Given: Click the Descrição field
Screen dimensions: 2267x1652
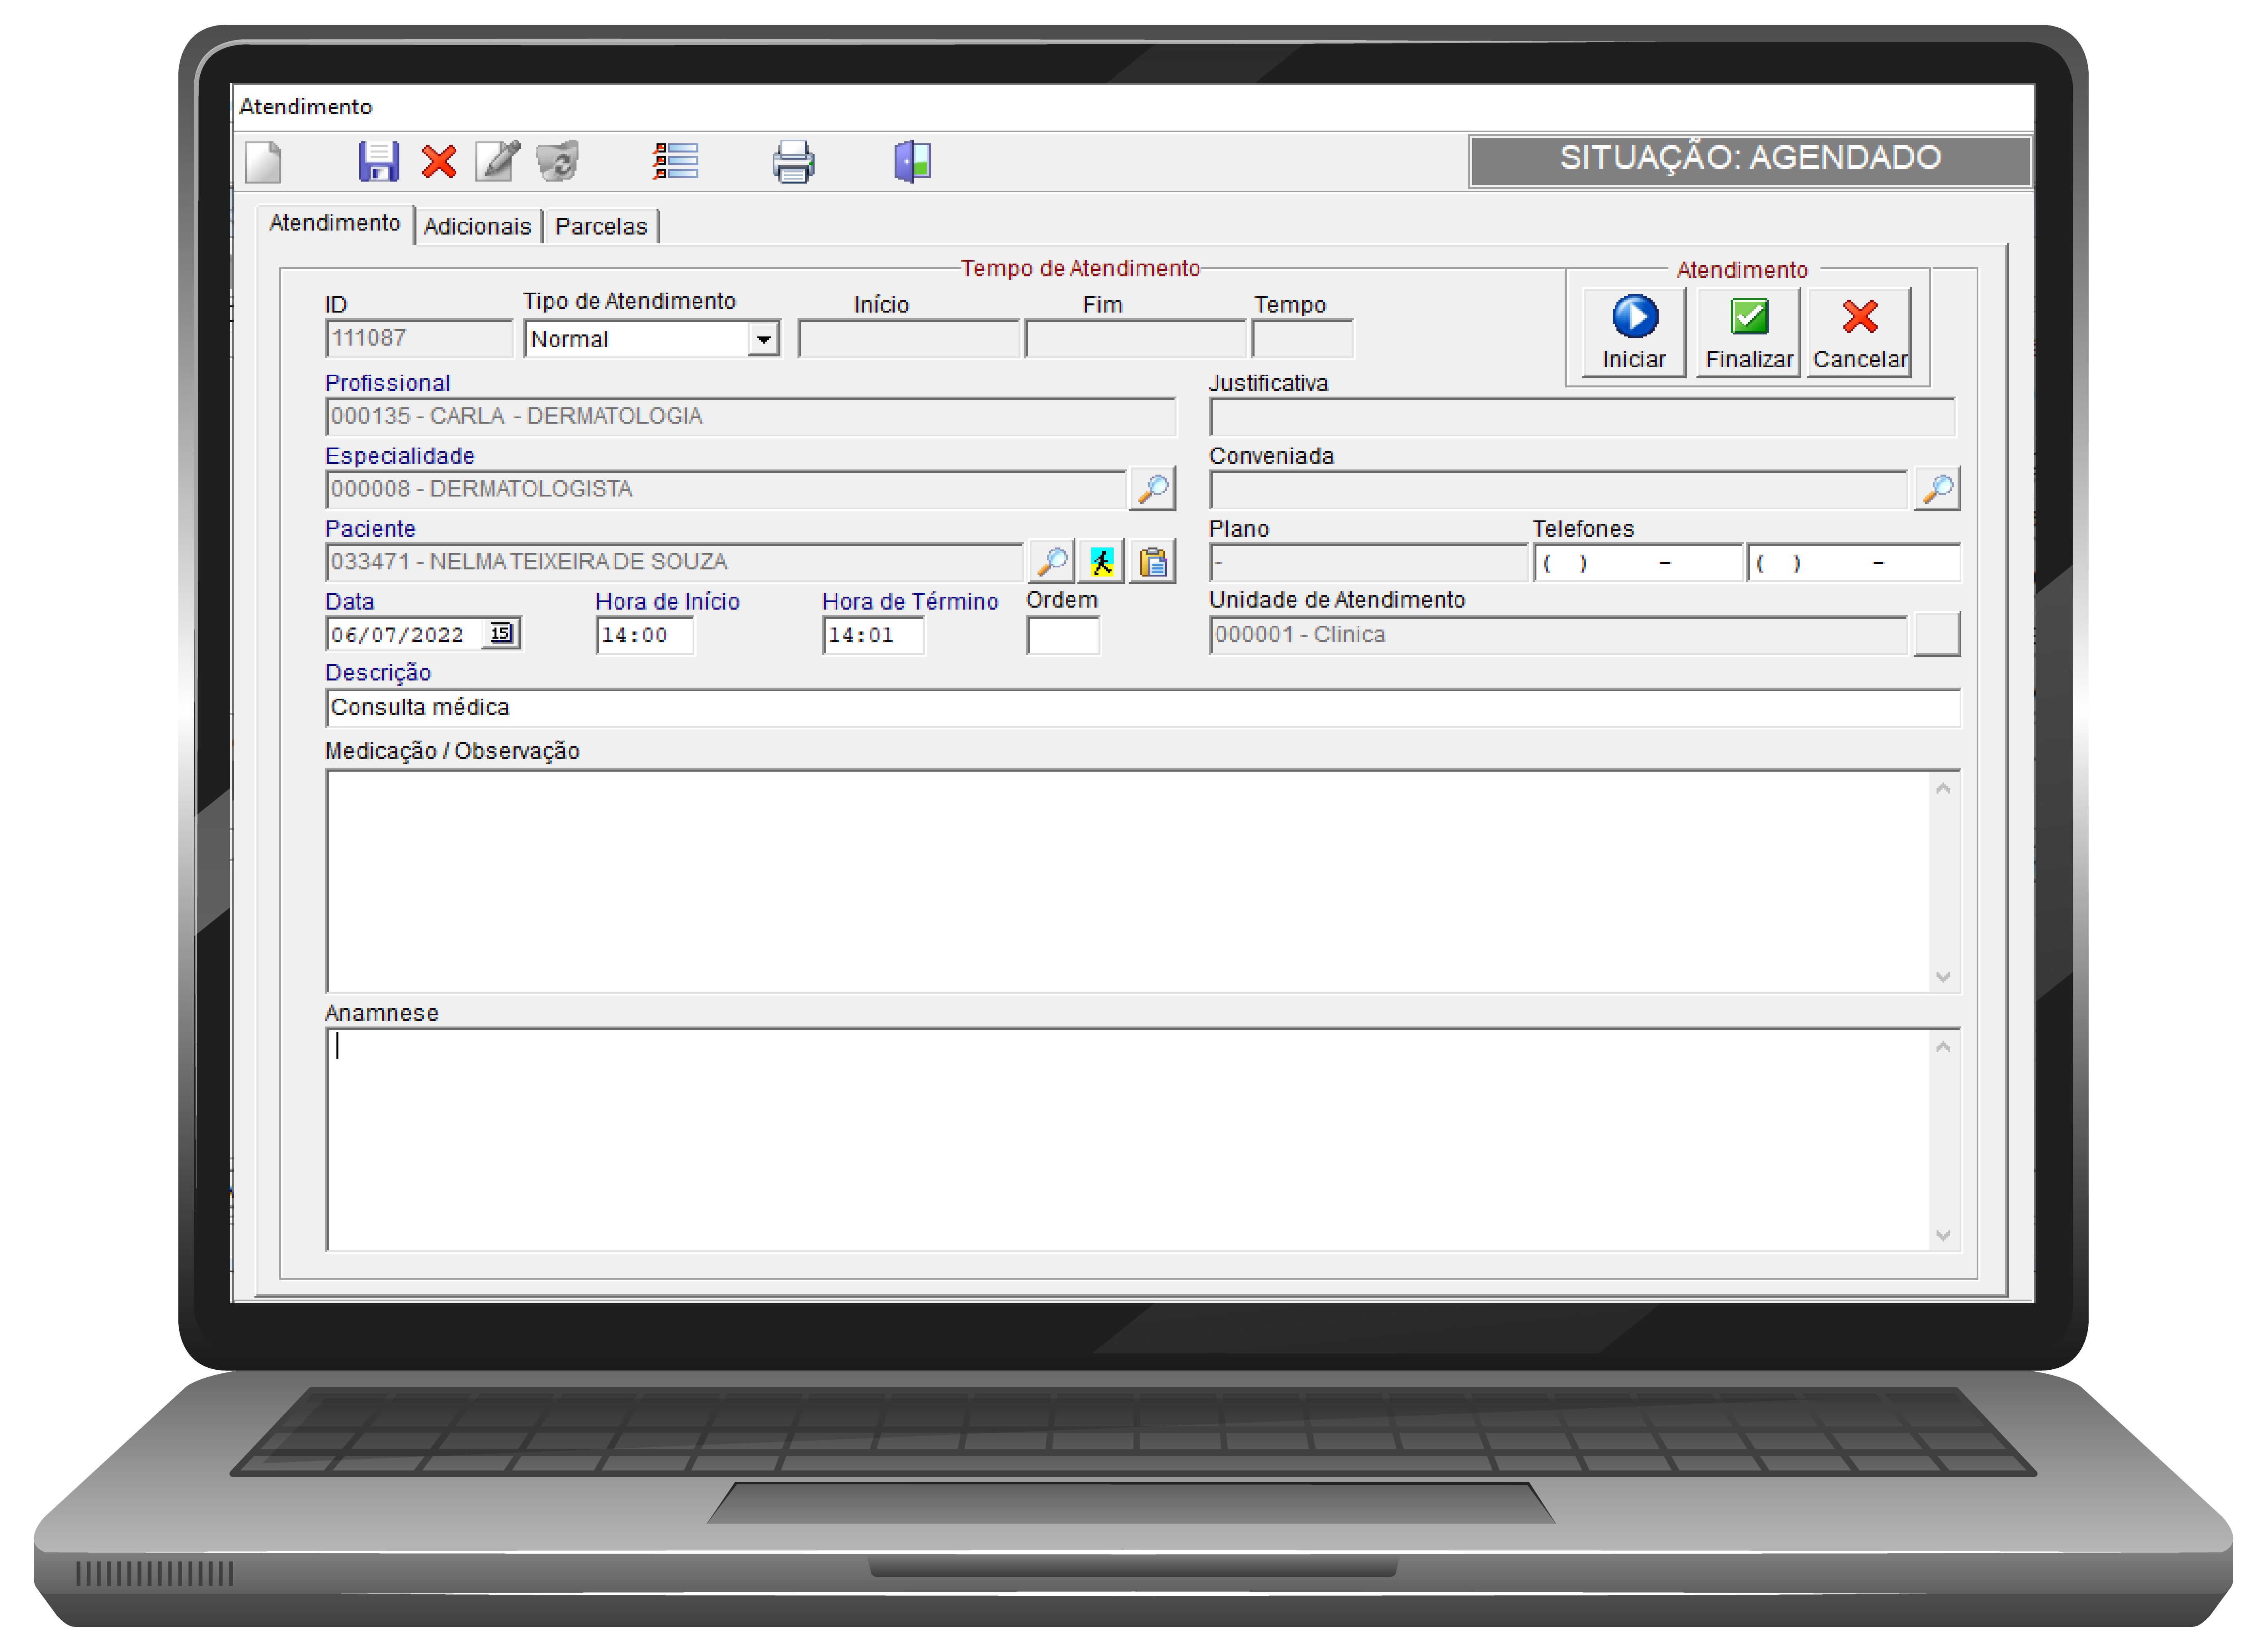Looking at the screenshot, I should pyautogui.click(x=1143, y=708).
